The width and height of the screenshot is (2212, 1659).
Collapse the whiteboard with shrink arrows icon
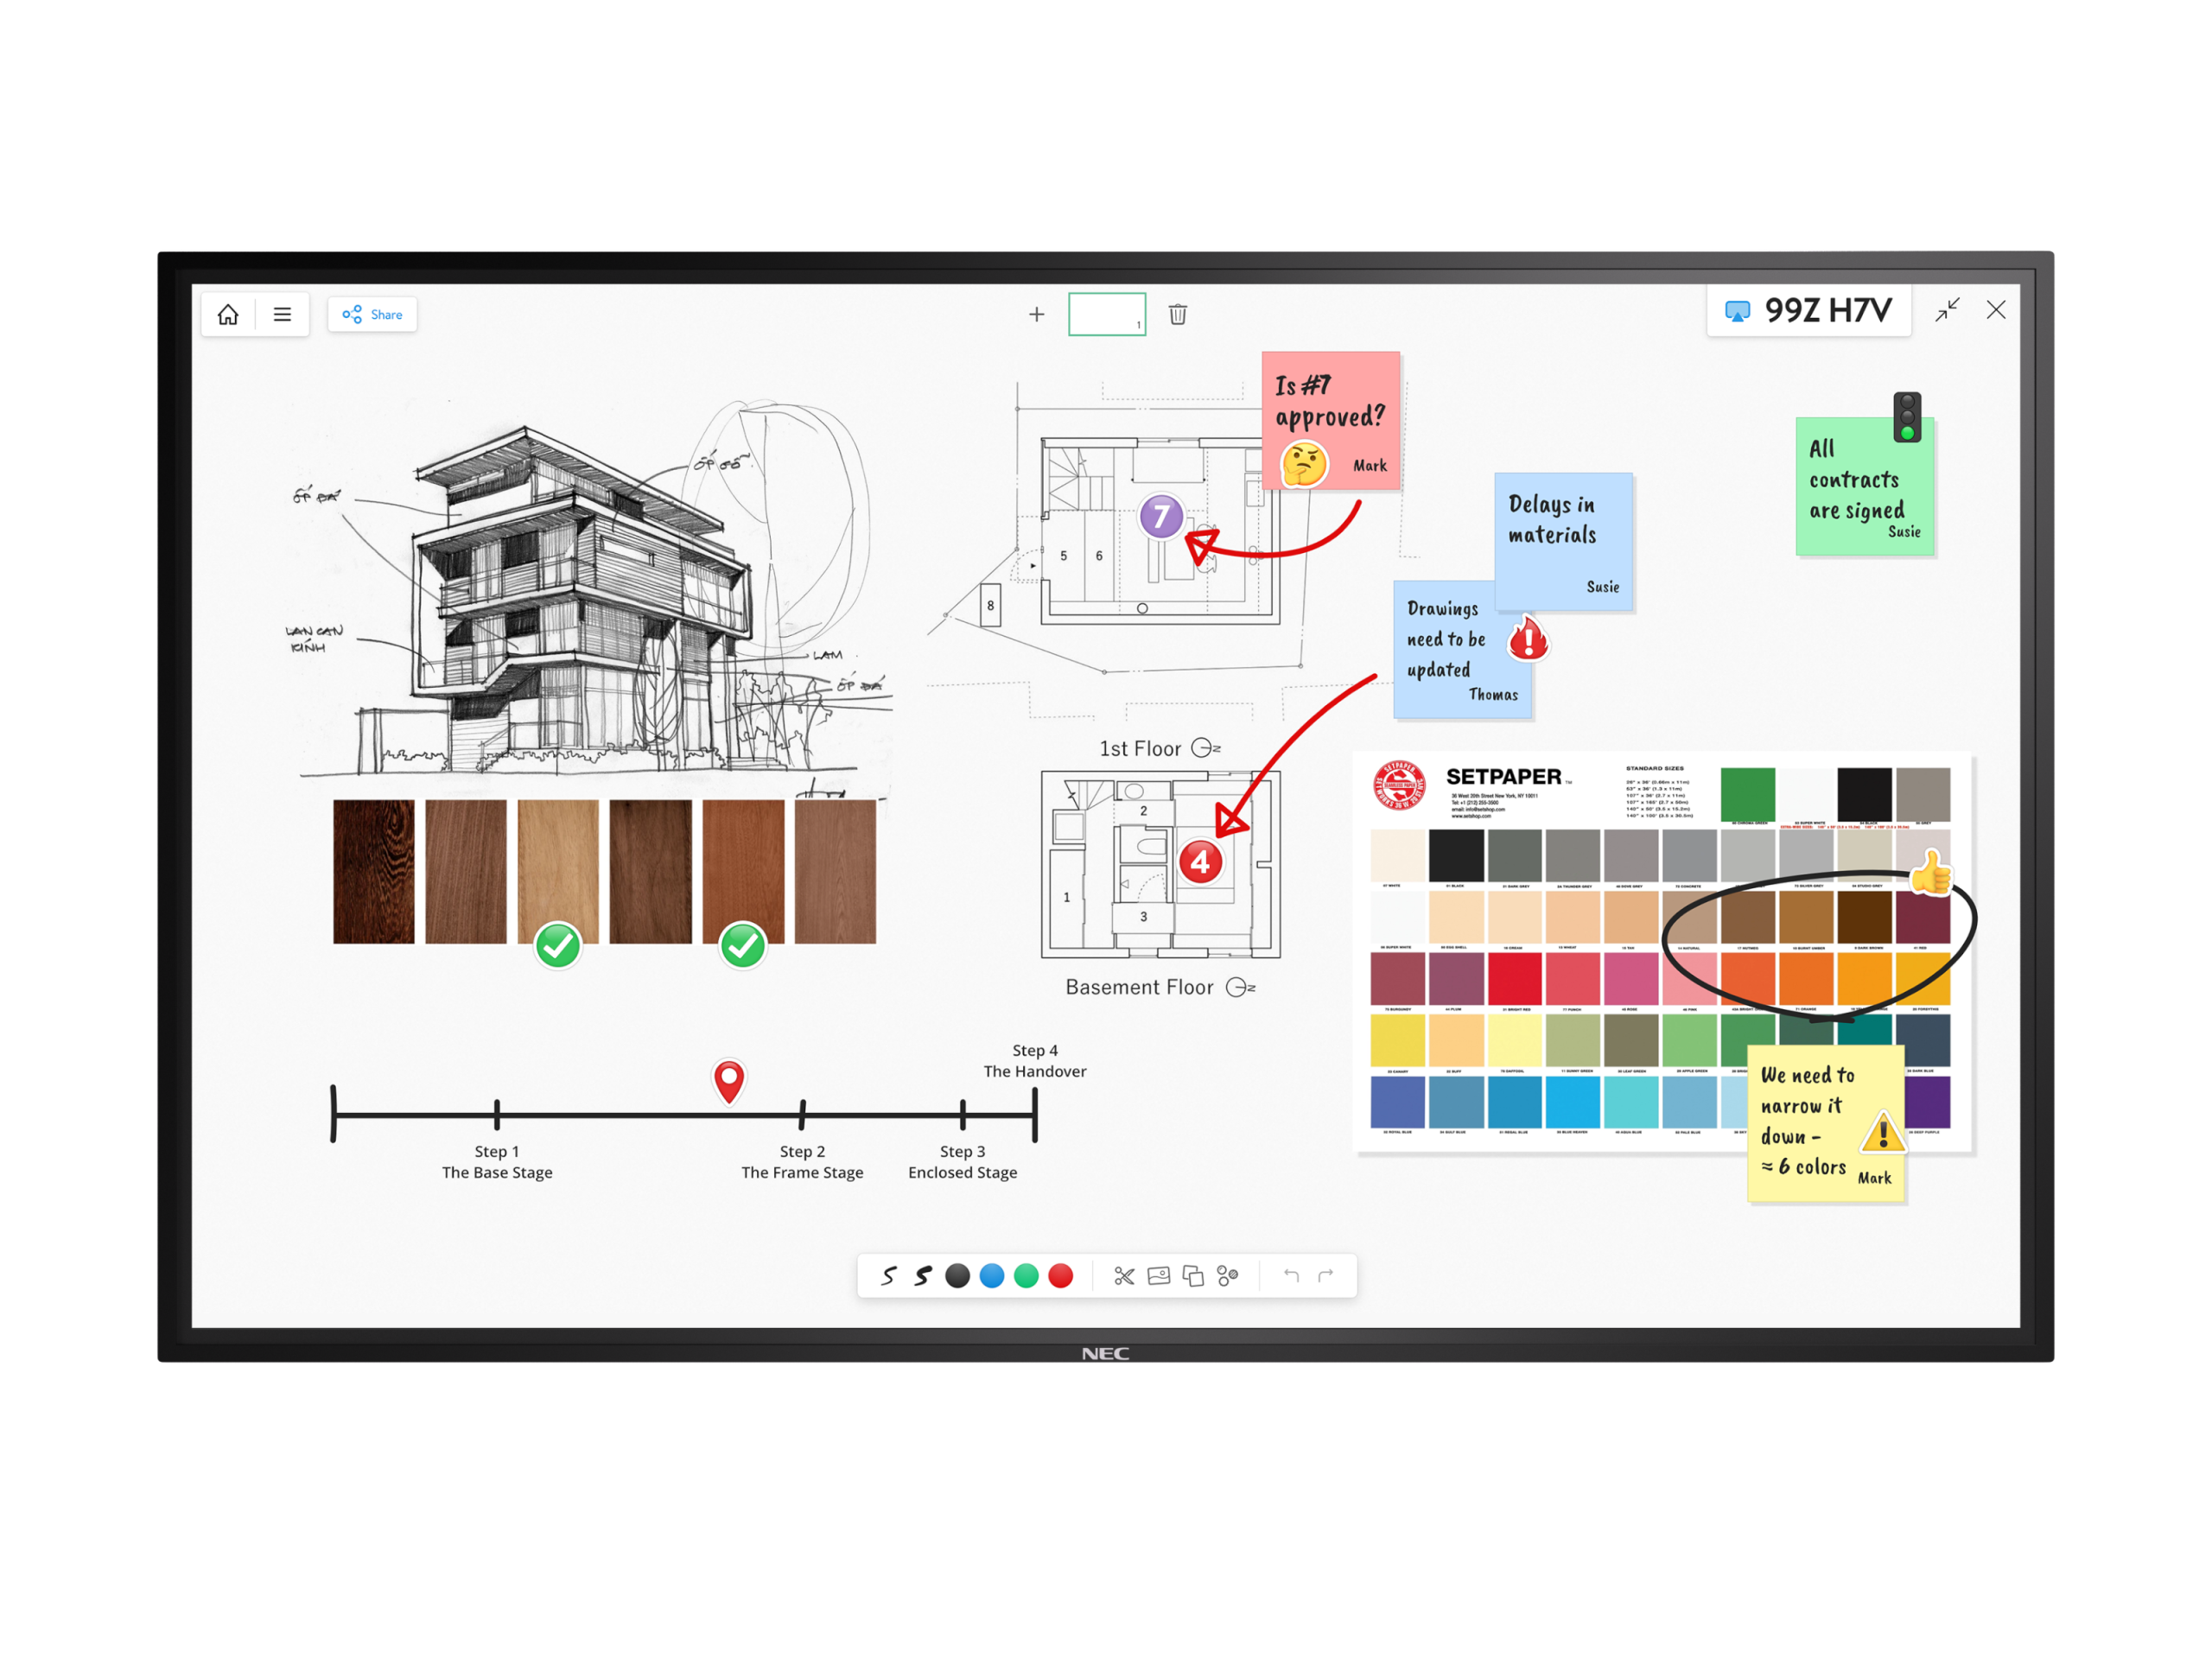[x=1947, y=310]
